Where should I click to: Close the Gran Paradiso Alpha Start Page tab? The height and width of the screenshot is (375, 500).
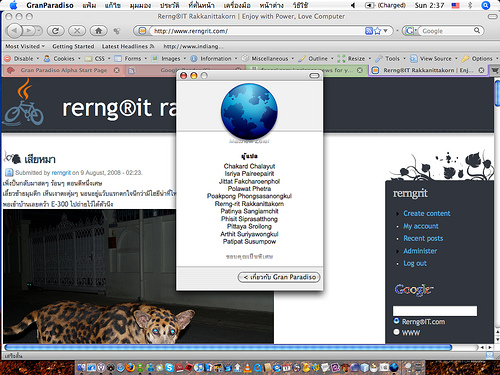[116, 70]
